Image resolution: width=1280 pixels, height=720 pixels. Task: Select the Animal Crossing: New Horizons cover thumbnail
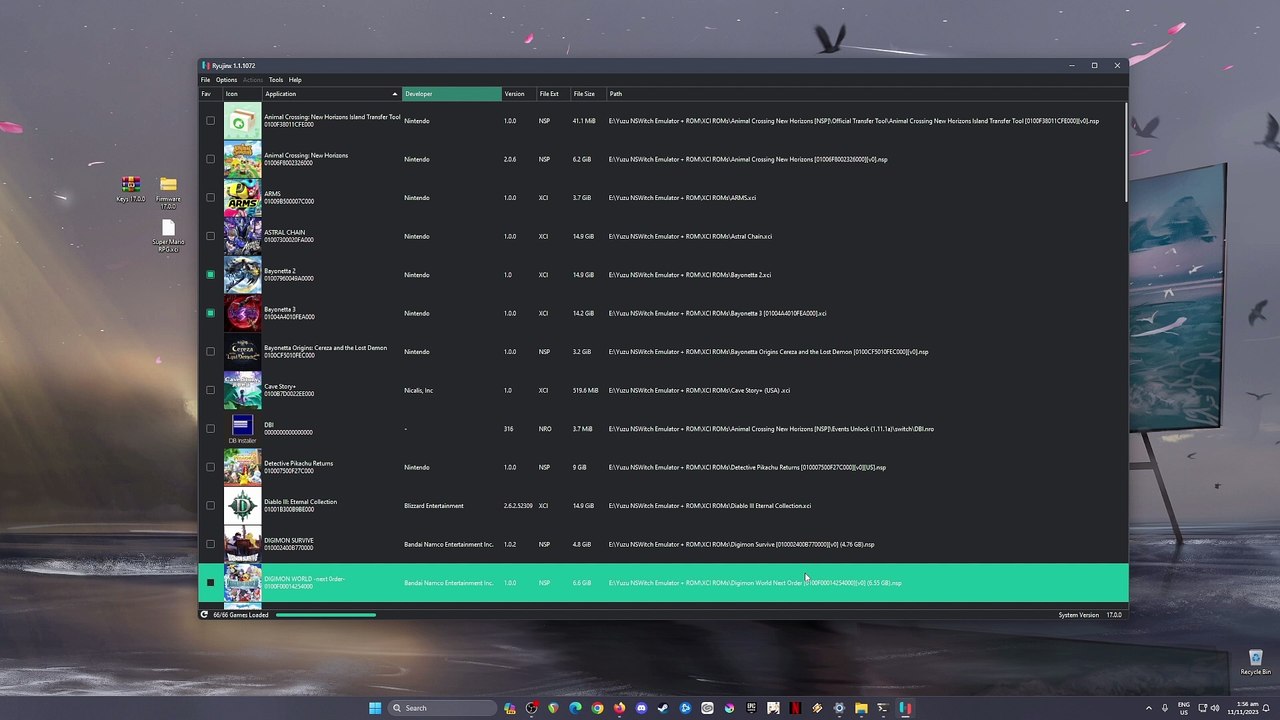coord(242,159)
